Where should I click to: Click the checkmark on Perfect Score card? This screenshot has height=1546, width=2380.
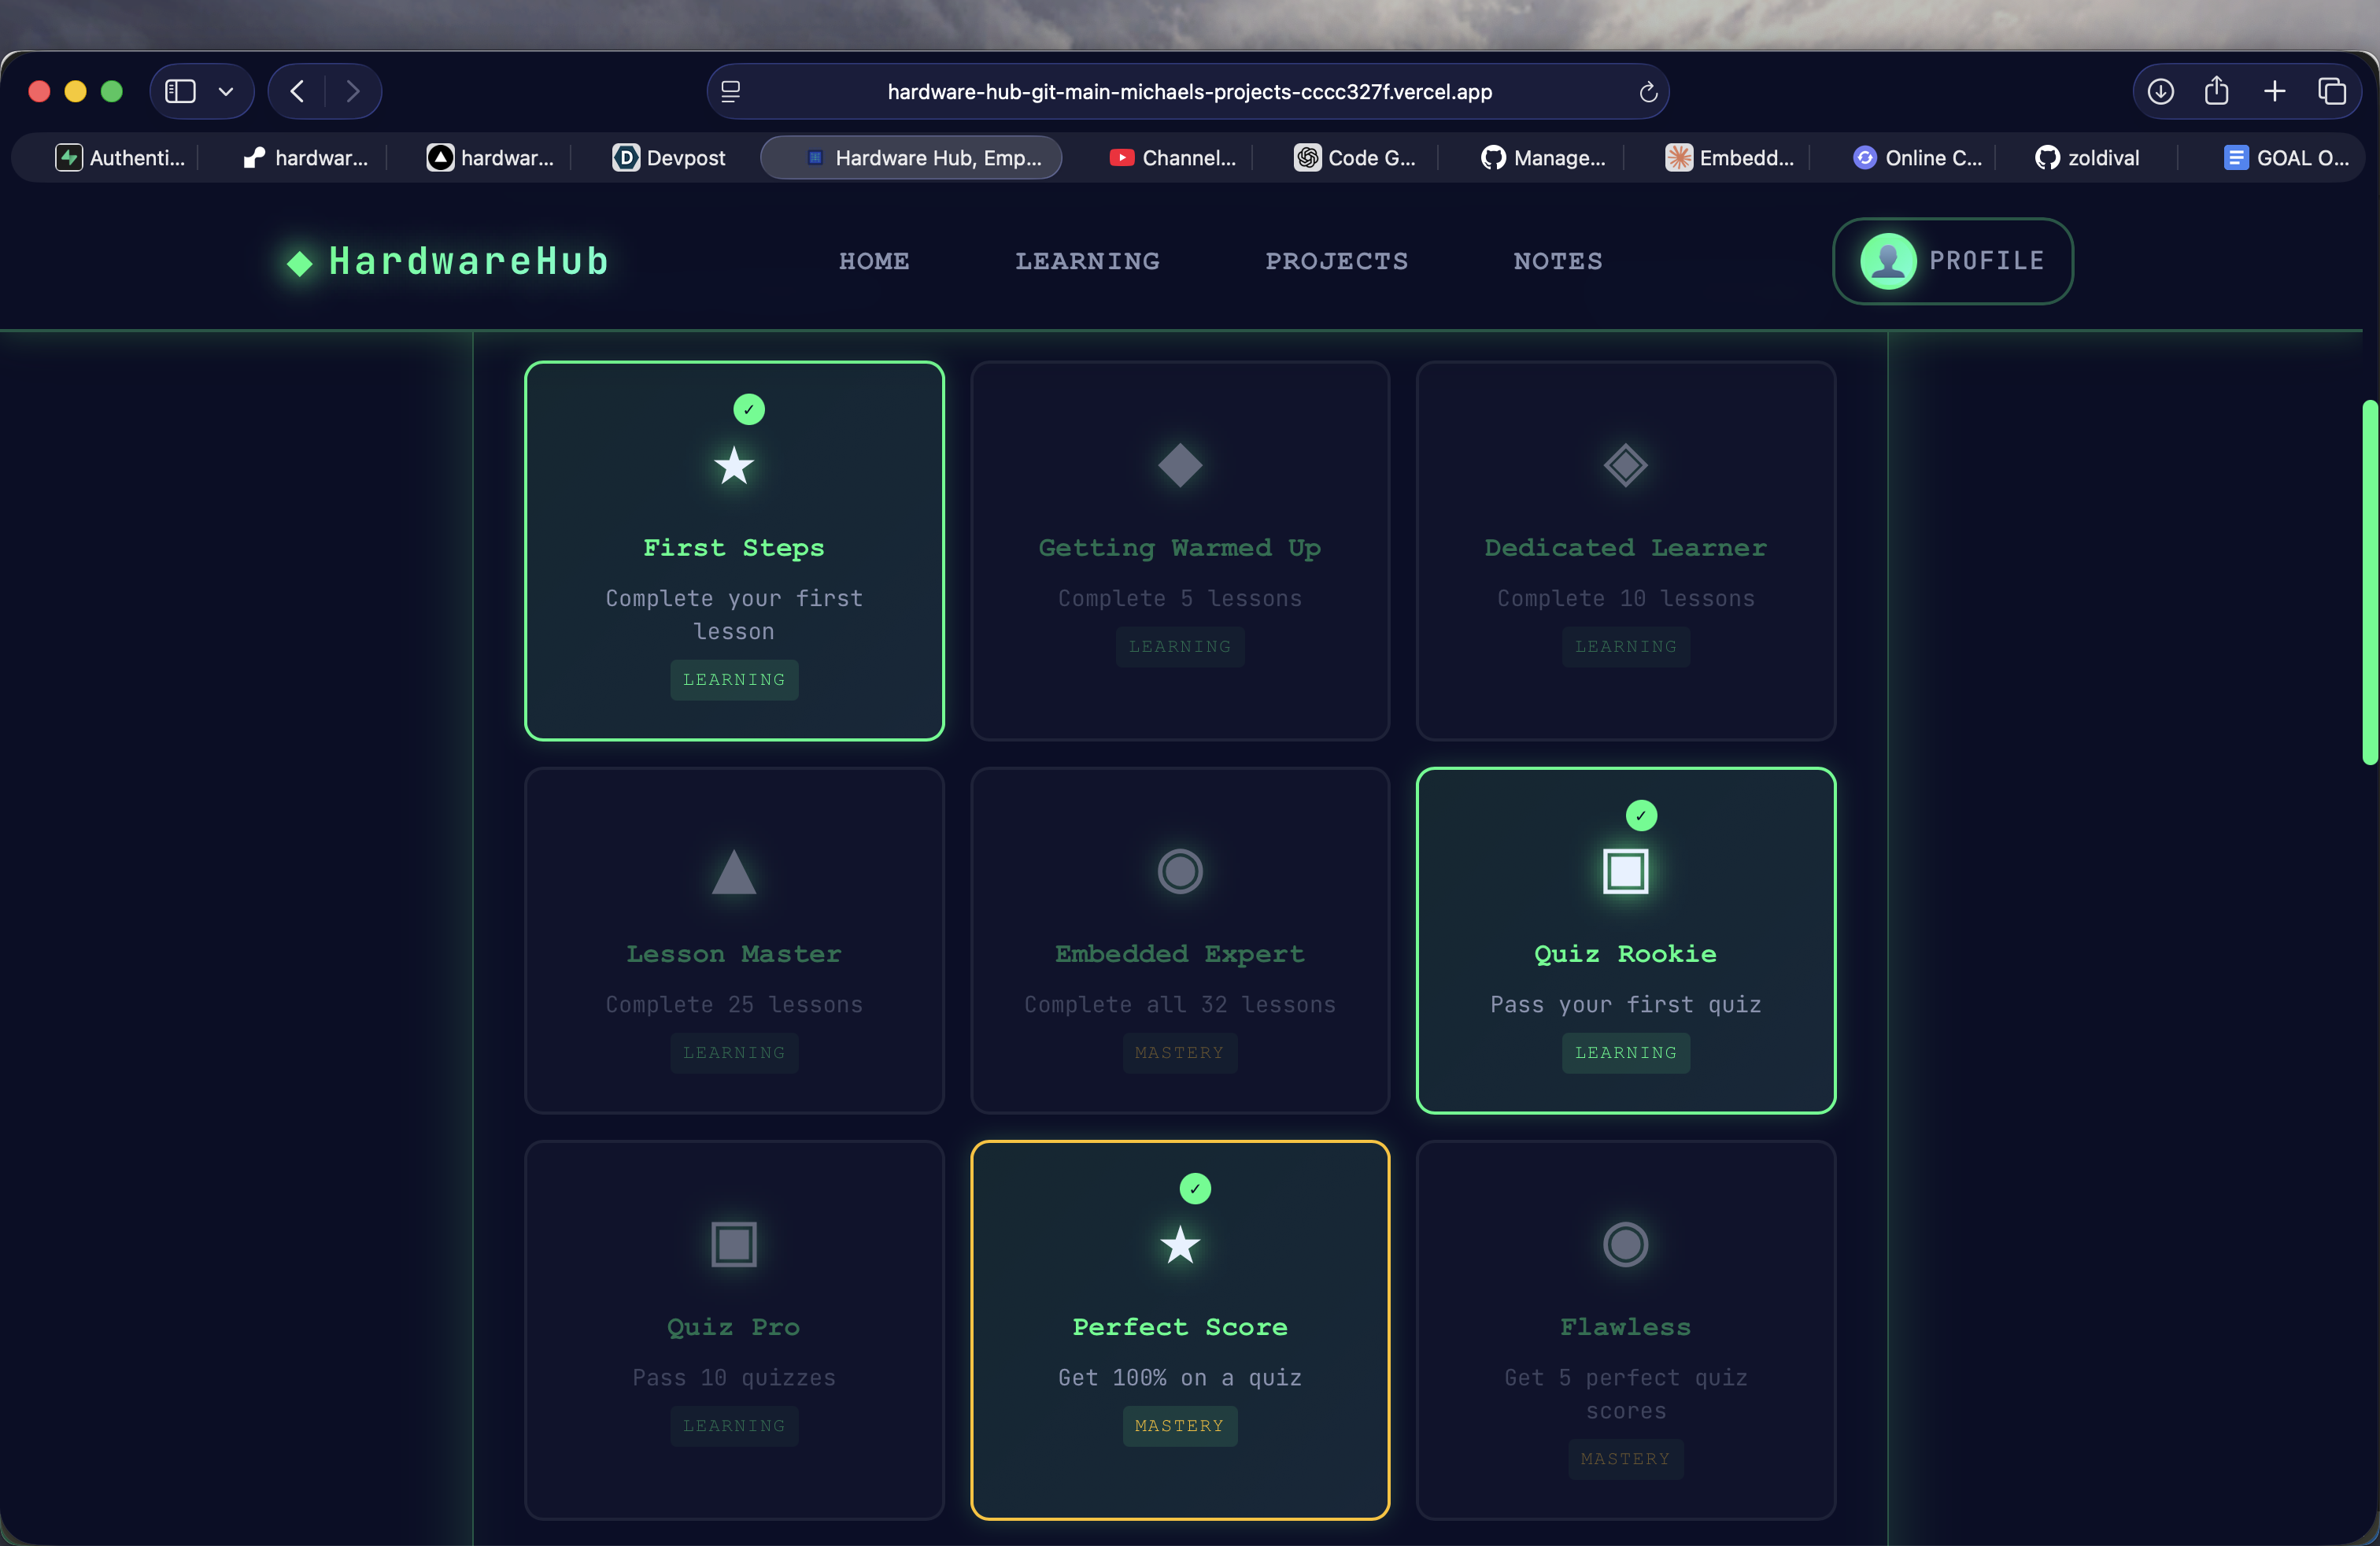click(x=1195, y=1188)
